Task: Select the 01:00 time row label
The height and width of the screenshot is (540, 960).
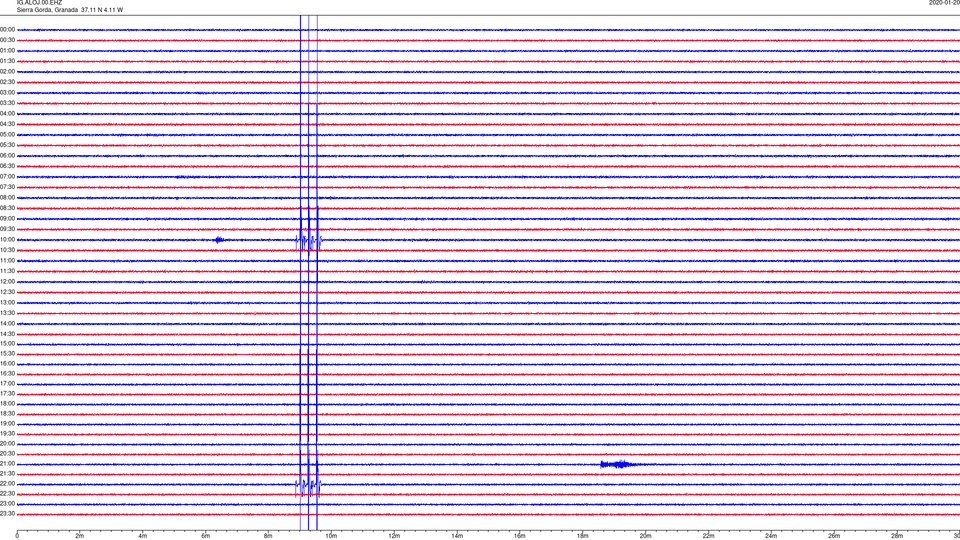Action: coord(7,51)
